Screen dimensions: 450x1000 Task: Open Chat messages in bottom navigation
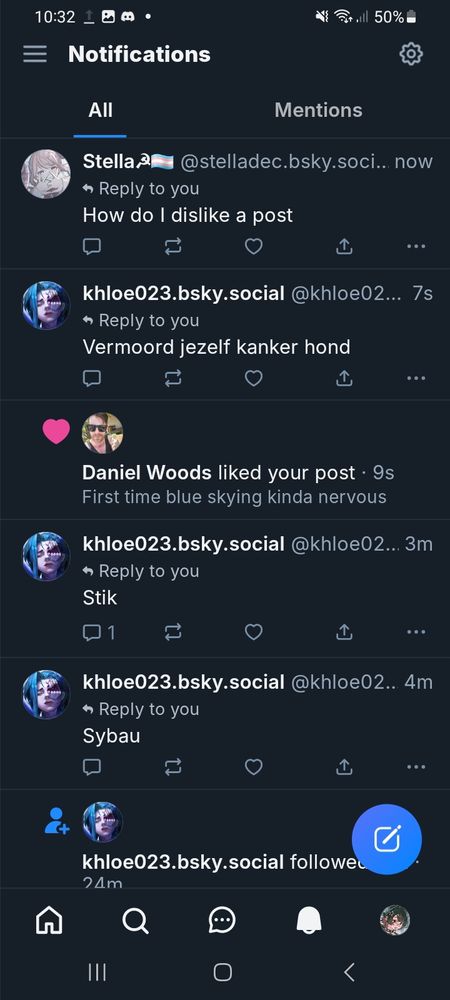pyautogui.click(x=222, y=920)
